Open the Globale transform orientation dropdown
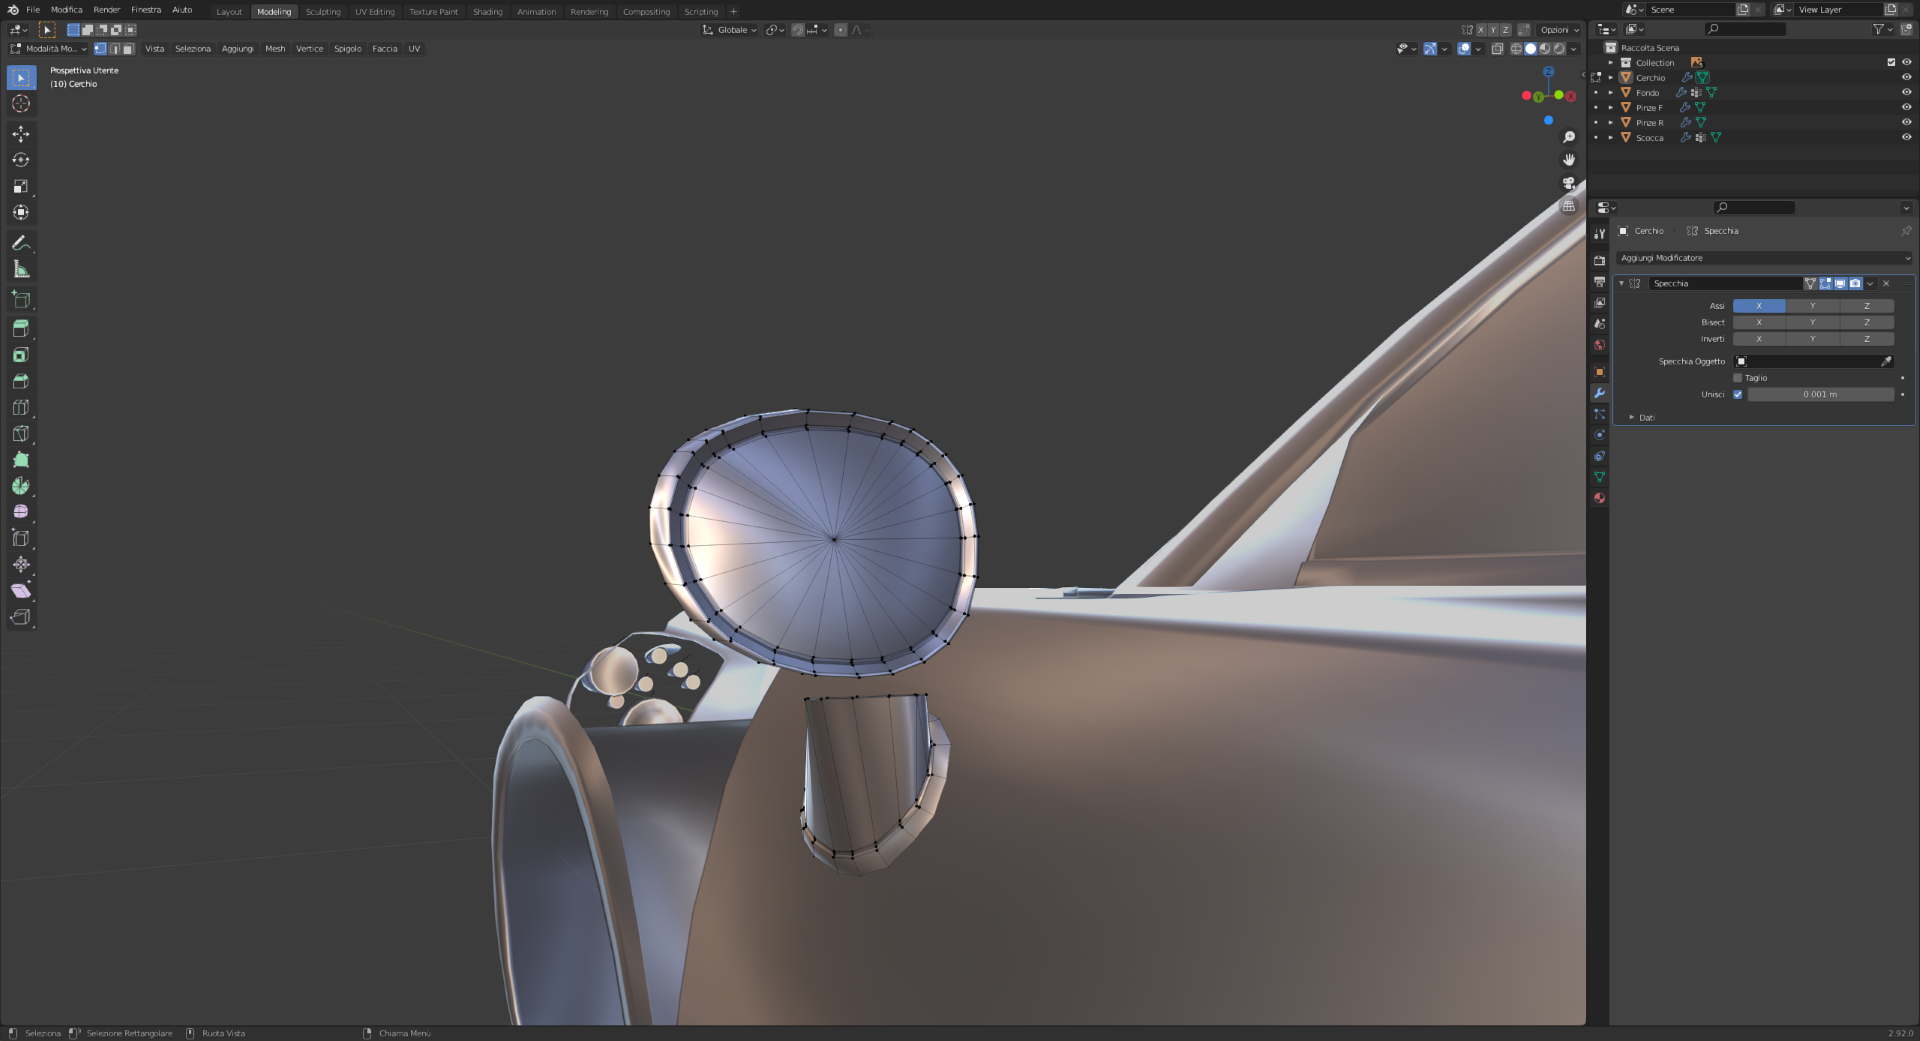Screen dimensions: 1920x1041 (730, 30)
